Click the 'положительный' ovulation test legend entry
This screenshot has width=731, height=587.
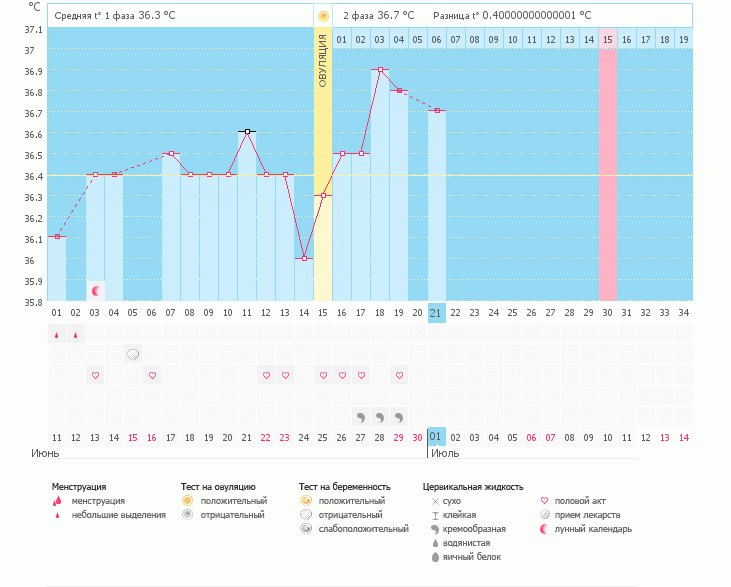233,501
